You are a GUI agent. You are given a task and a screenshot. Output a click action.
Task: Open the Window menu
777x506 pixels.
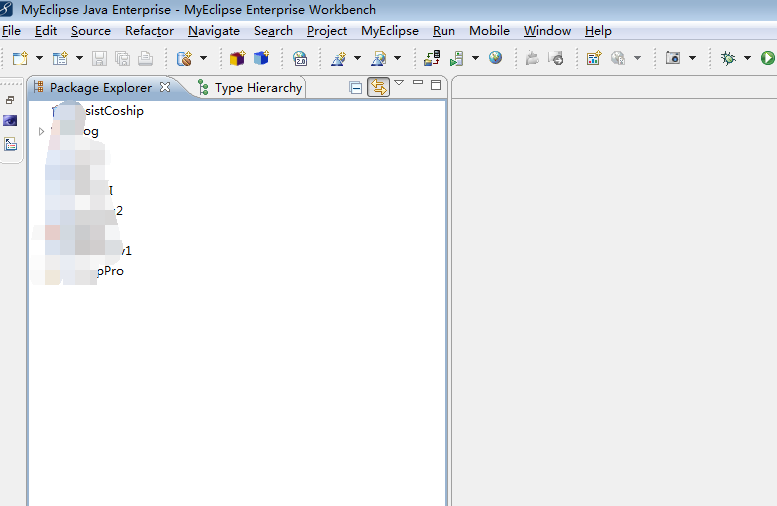[548, 31]
